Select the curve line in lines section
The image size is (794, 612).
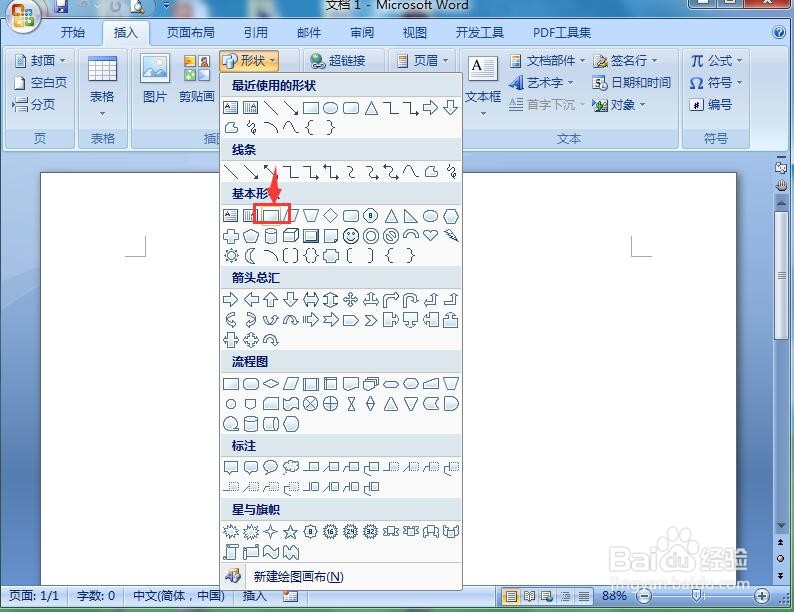tap(410, 172)
